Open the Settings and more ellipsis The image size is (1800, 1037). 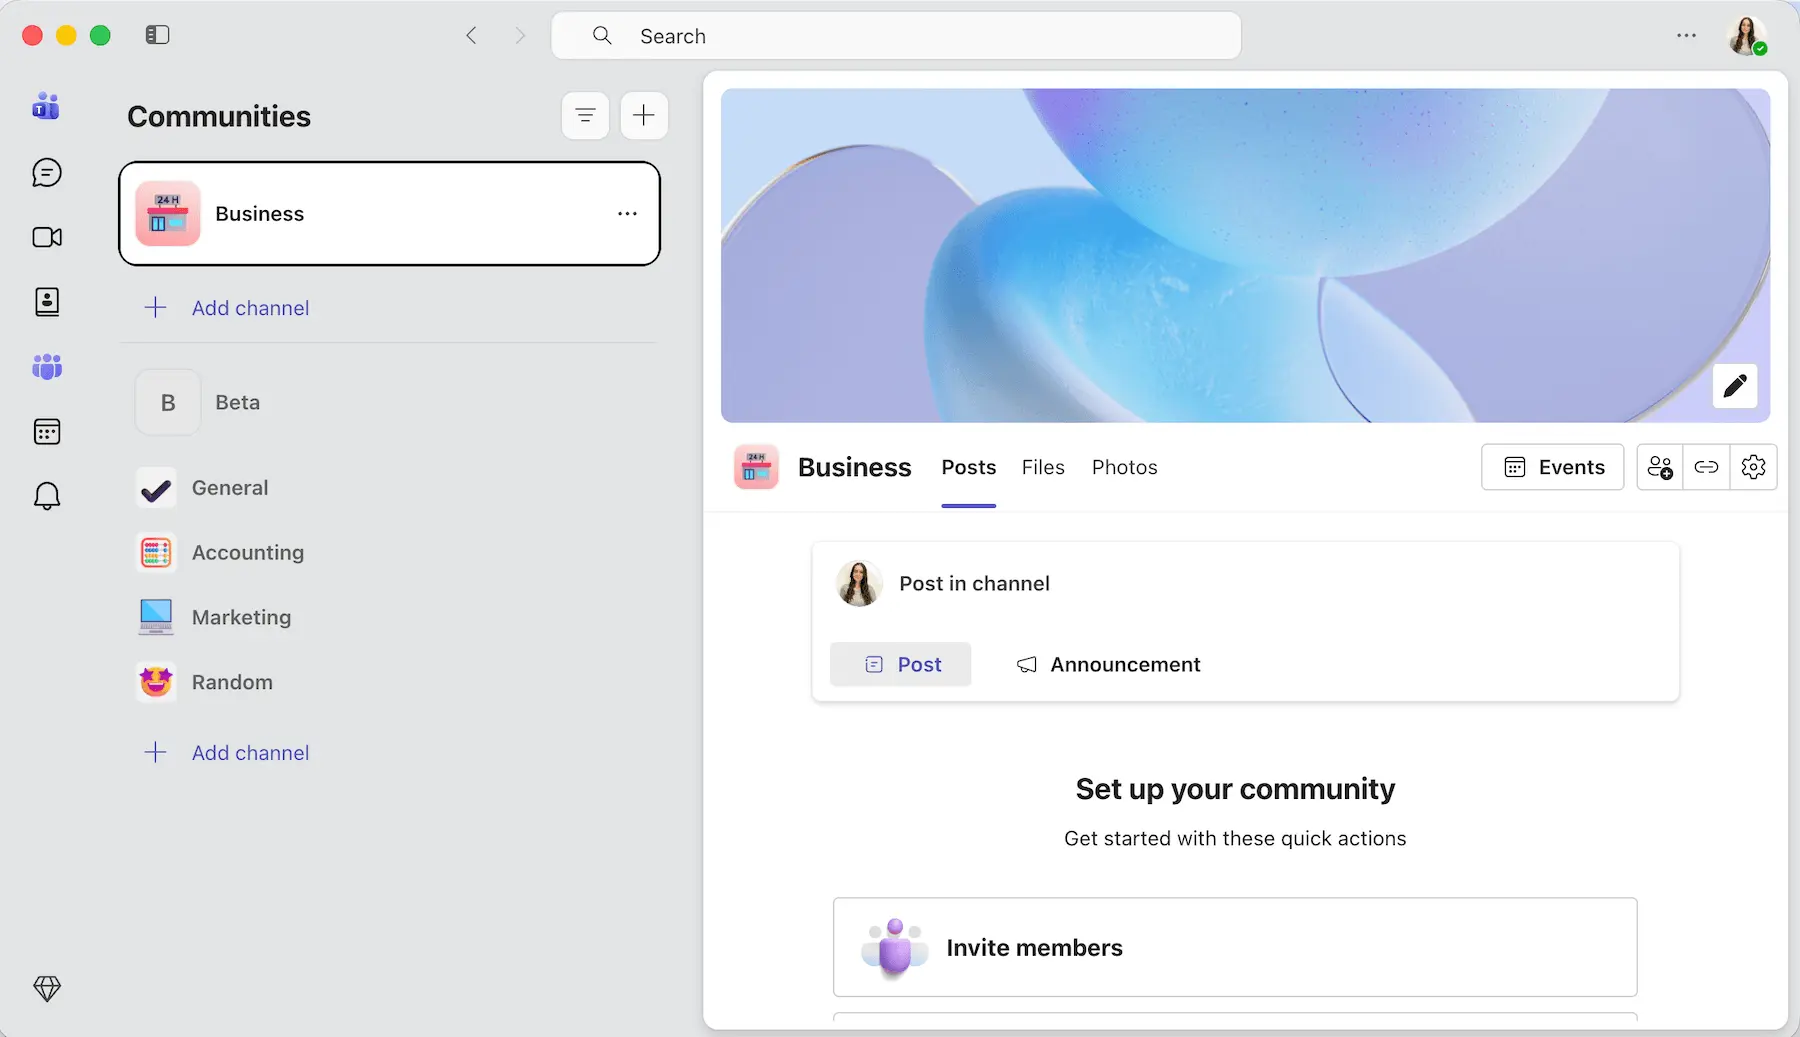[x=1686, y=36]
